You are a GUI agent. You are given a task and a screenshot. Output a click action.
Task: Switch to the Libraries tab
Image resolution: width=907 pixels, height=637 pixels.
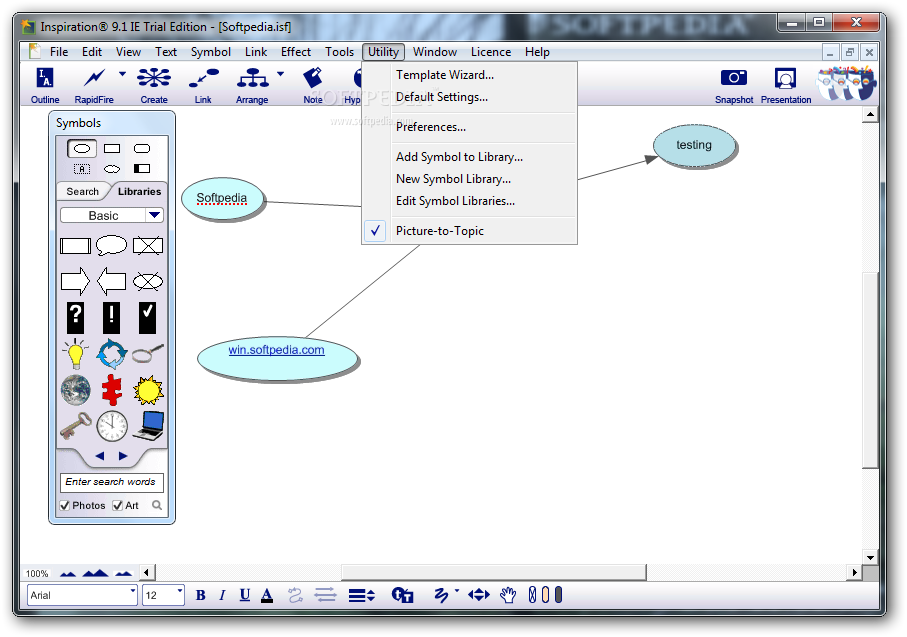pyautogui.click(x=139, y=192)
